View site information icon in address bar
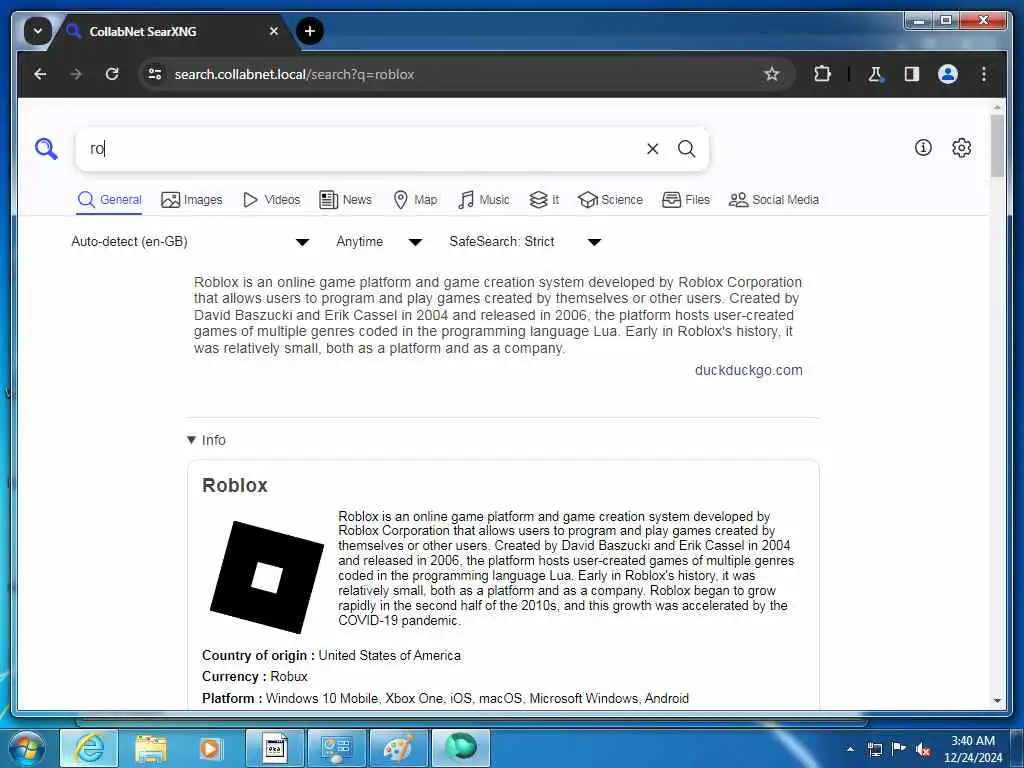 click(x=155, y=74)
